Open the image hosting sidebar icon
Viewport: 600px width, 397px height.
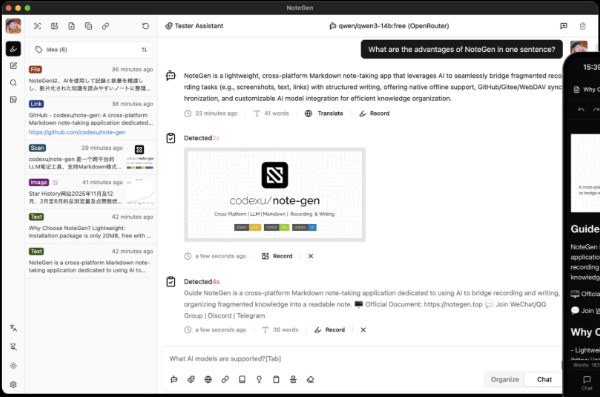point(13,100)
